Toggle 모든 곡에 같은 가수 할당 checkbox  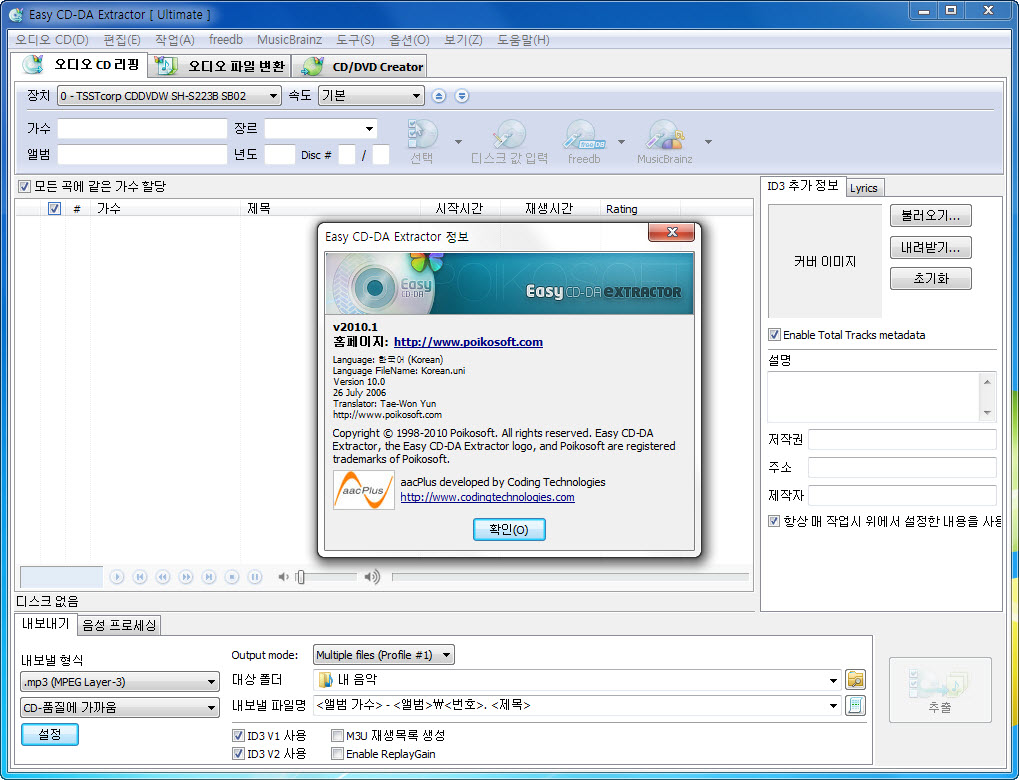pyautogui.click(x=25, y=187)
